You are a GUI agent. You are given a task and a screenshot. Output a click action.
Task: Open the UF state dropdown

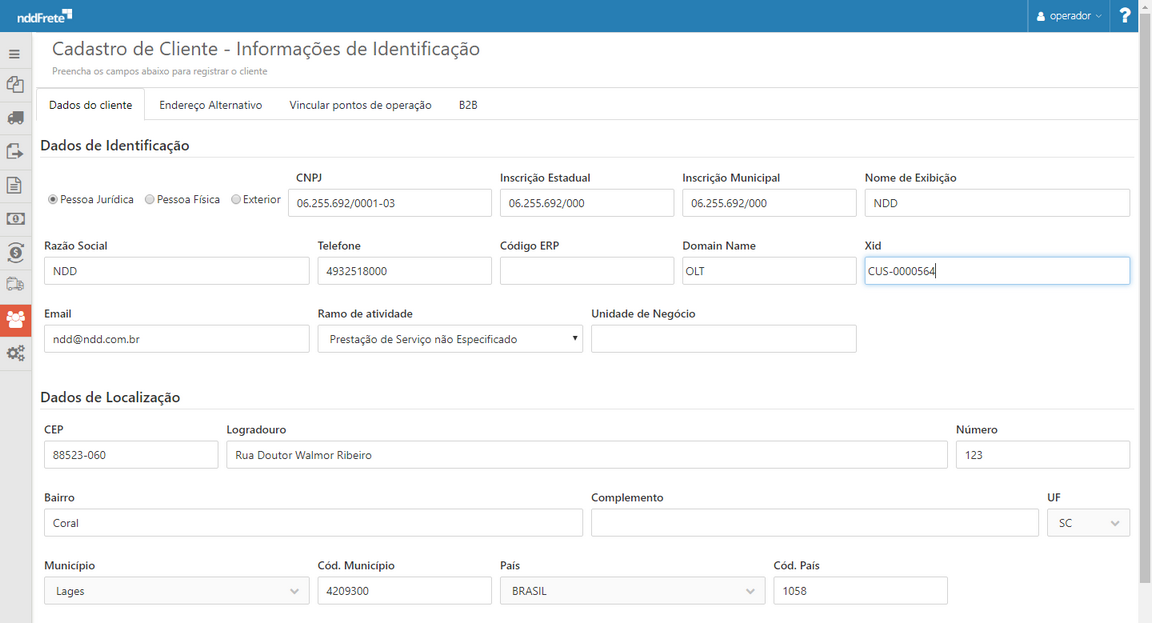pyautogui.click(x=1088, y=522)
